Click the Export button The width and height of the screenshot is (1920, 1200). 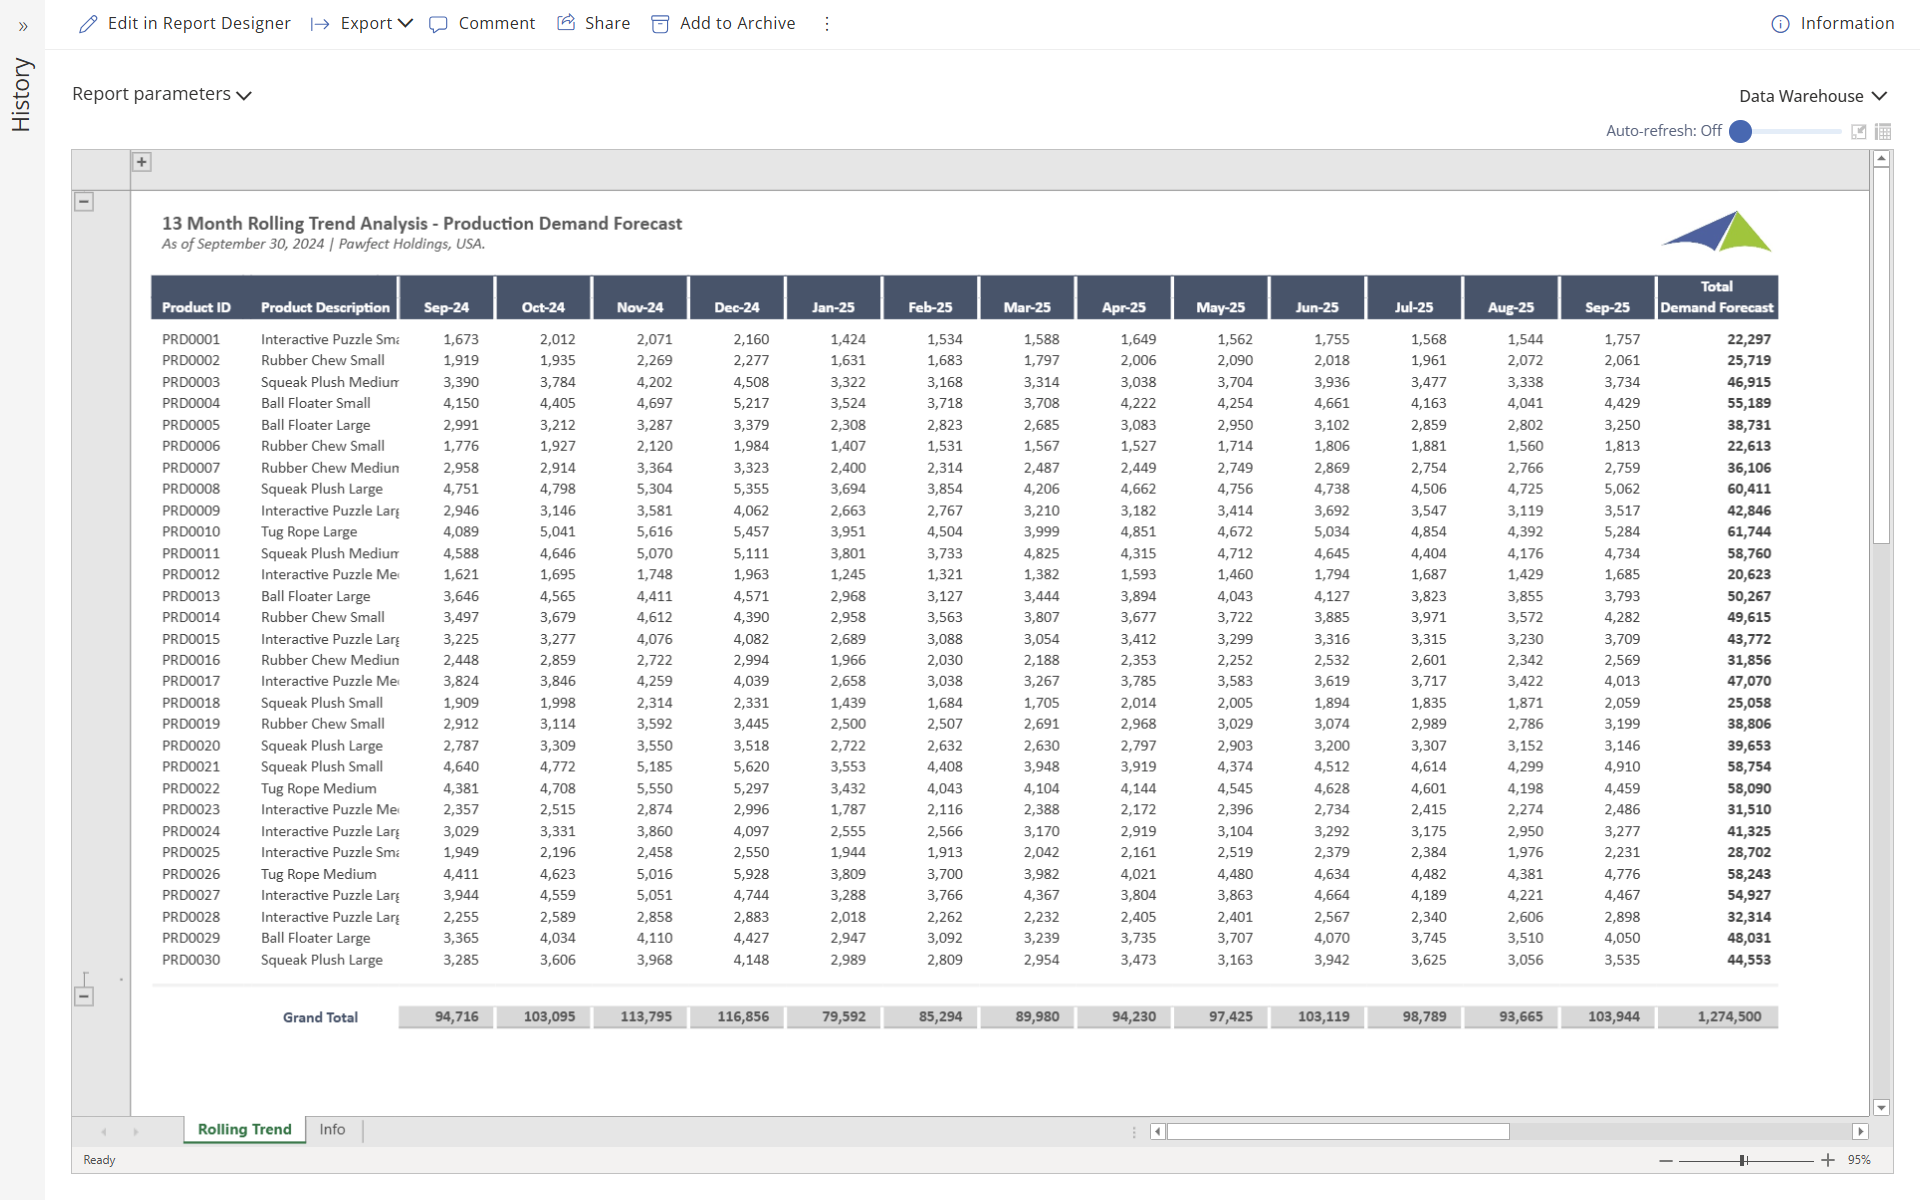click(x=366, y=23)
